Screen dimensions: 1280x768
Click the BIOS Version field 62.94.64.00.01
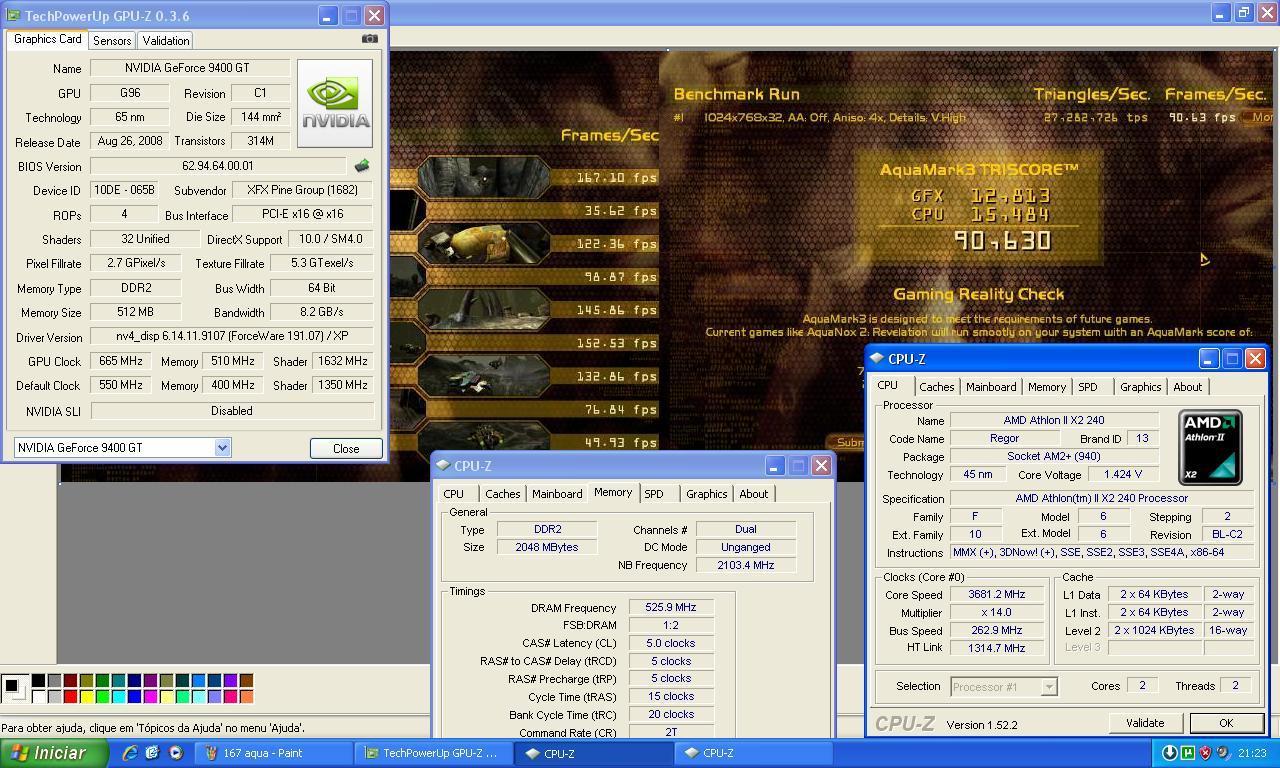click(218, 166)
